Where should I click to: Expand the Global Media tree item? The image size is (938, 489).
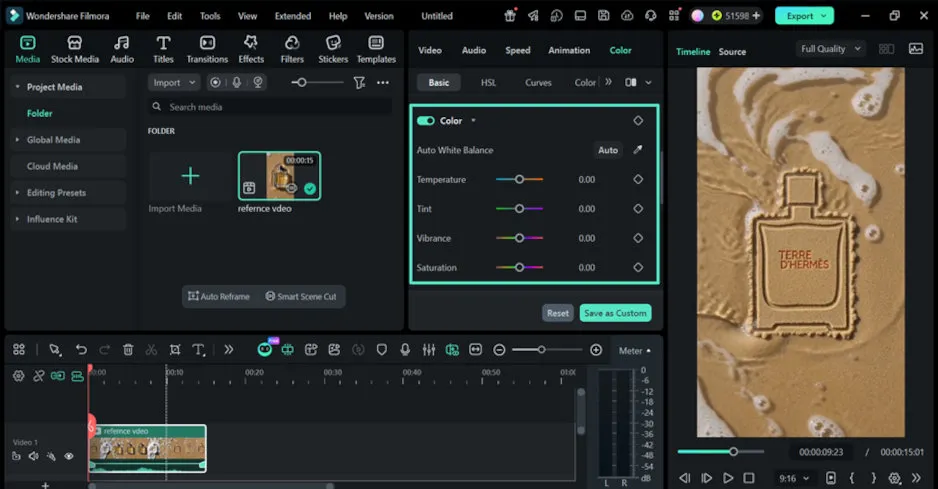(17, 139)
